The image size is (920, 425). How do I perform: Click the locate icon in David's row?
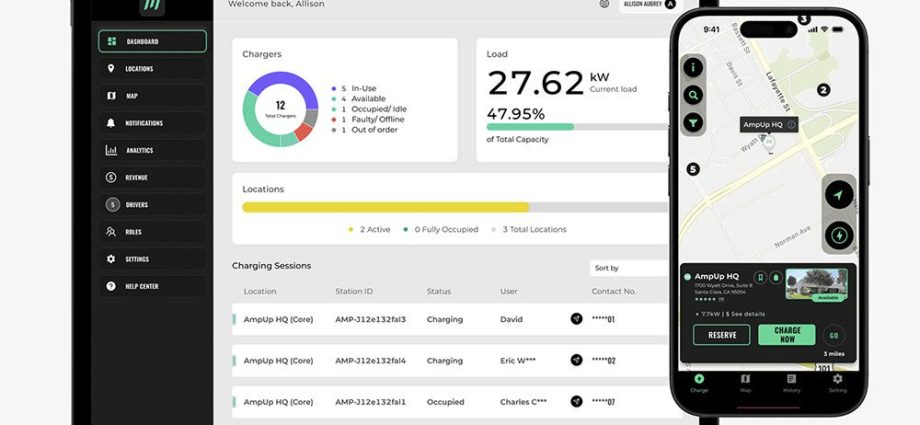[577, 319]
